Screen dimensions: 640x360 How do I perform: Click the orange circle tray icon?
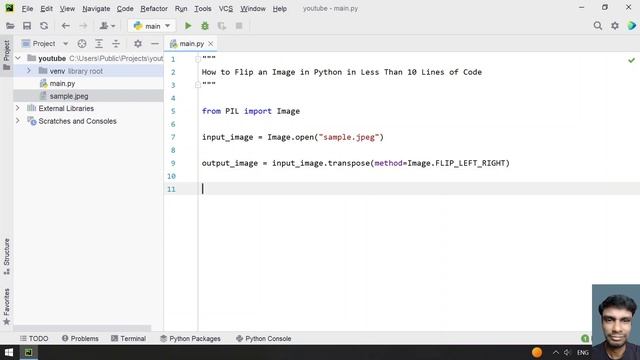537,352
